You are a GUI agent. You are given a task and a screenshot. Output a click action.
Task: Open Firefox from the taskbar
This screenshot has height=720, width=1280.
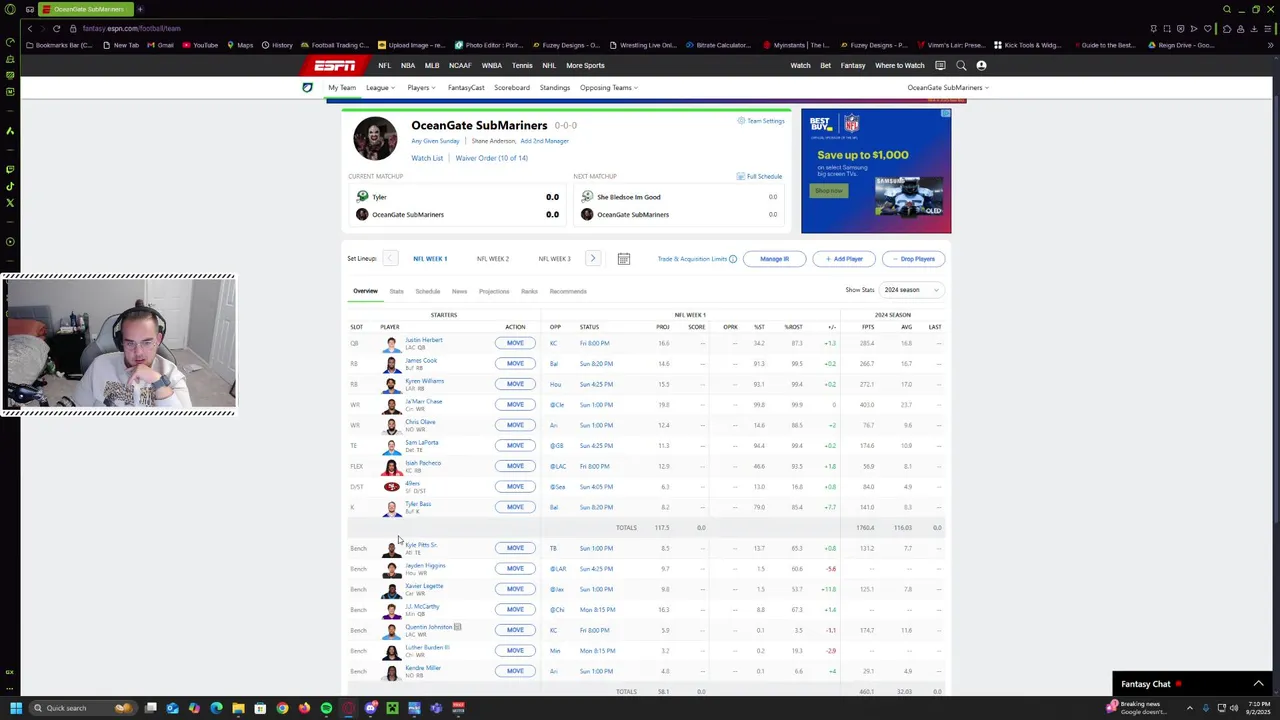[304, 708]
